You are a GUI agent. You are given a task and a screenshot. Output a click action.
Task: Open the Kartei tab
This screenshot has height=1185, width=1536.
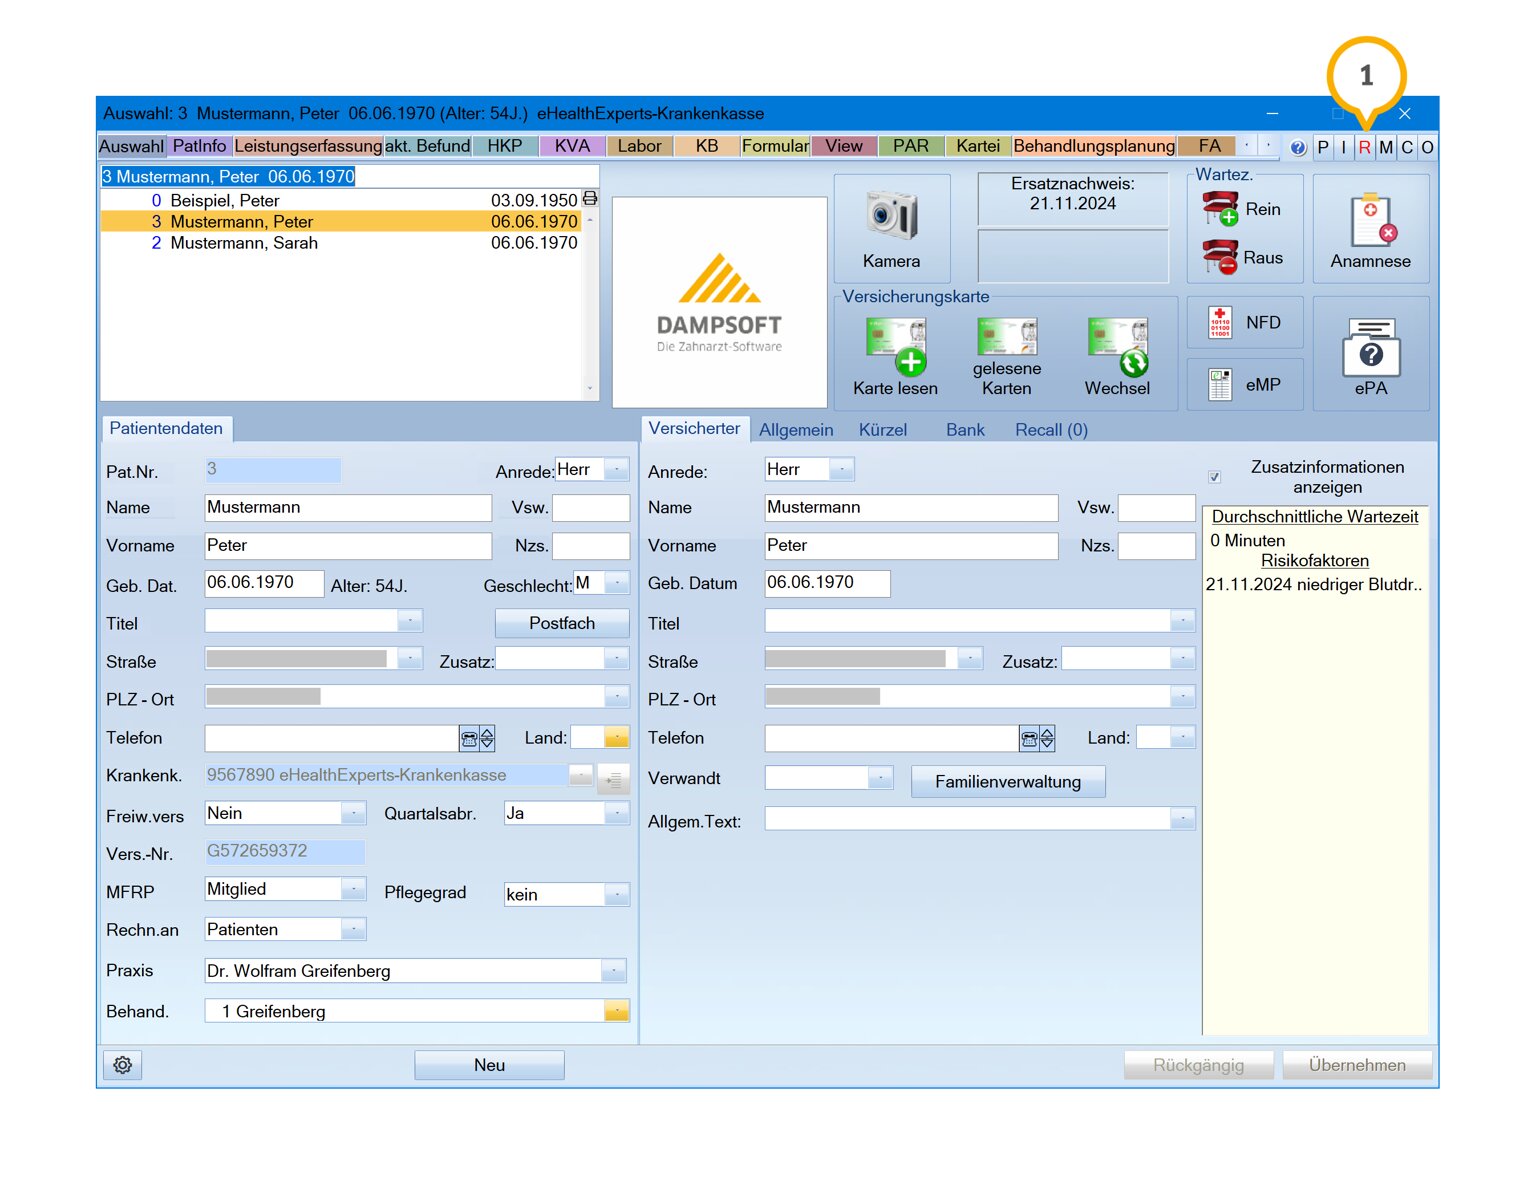click(x=977, y=146)
